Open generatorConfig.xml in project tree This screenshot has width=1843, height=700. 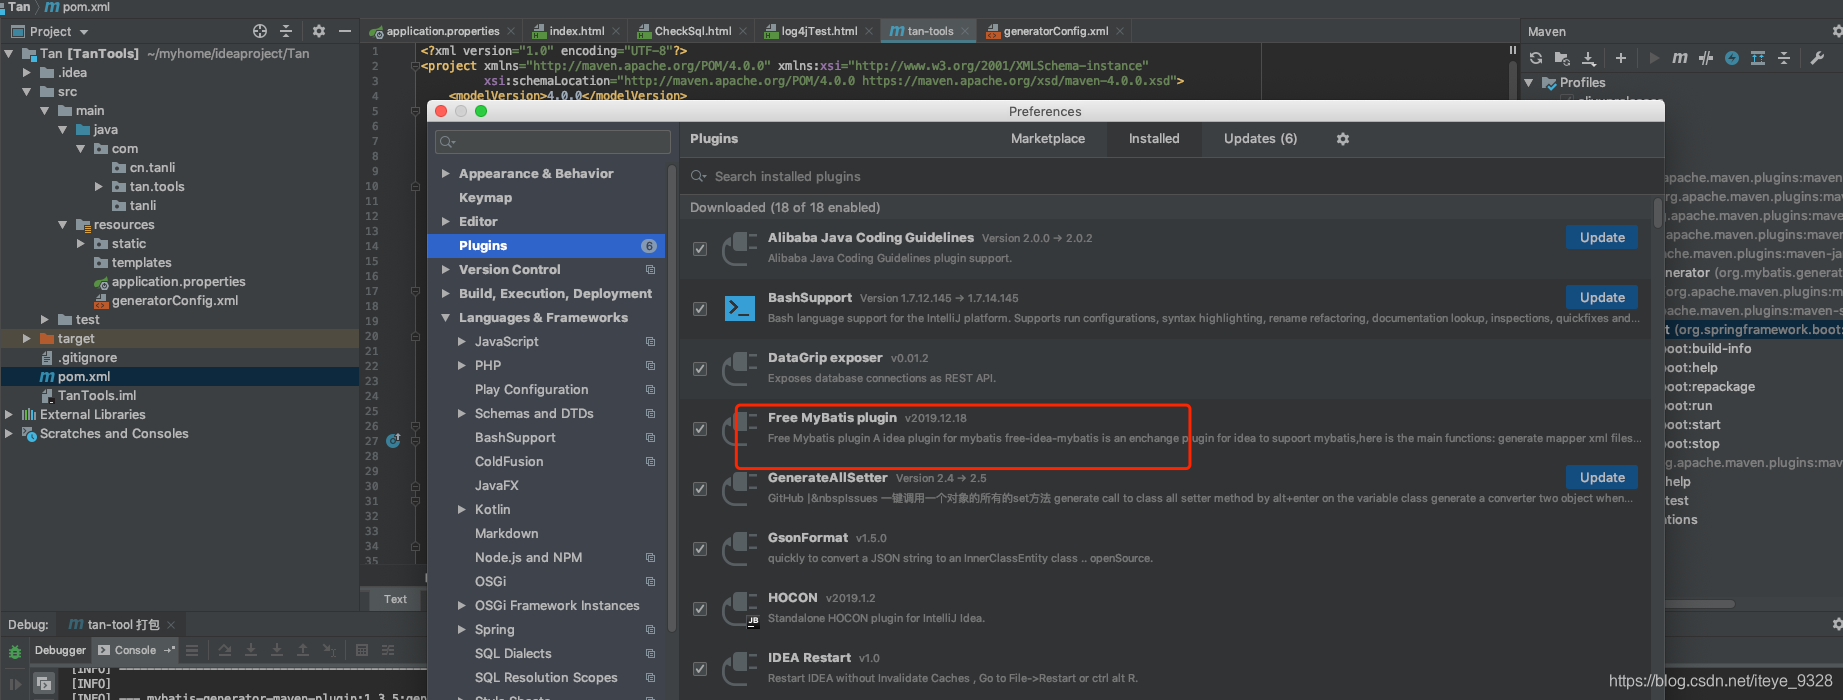[x=175, y=301]
